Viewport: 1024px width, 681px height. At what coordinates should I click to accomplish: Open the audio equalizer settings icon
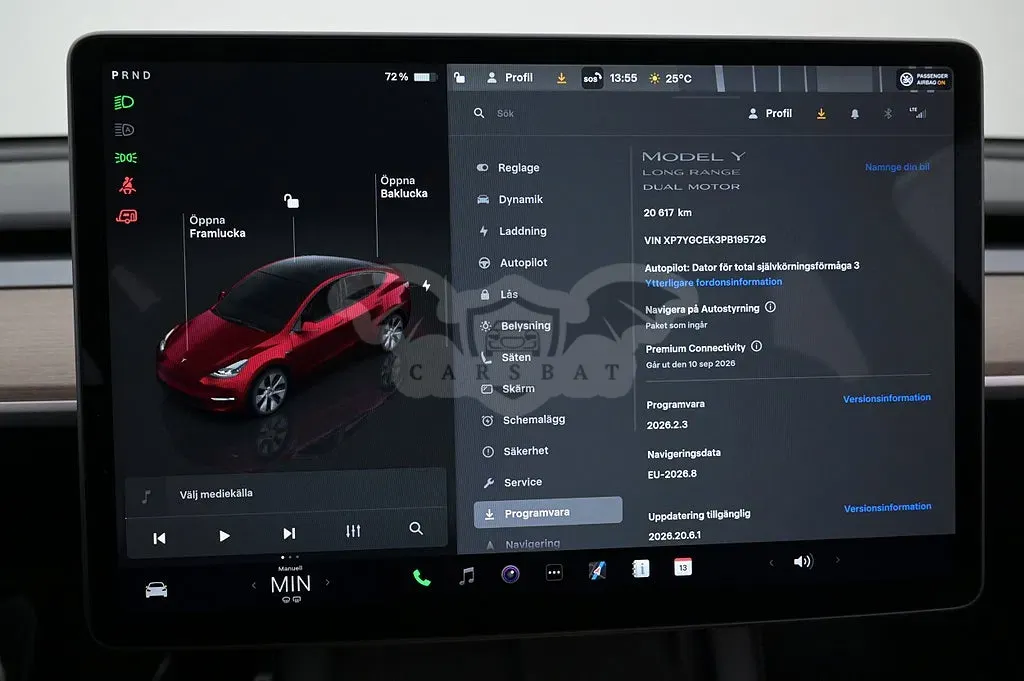353,531
